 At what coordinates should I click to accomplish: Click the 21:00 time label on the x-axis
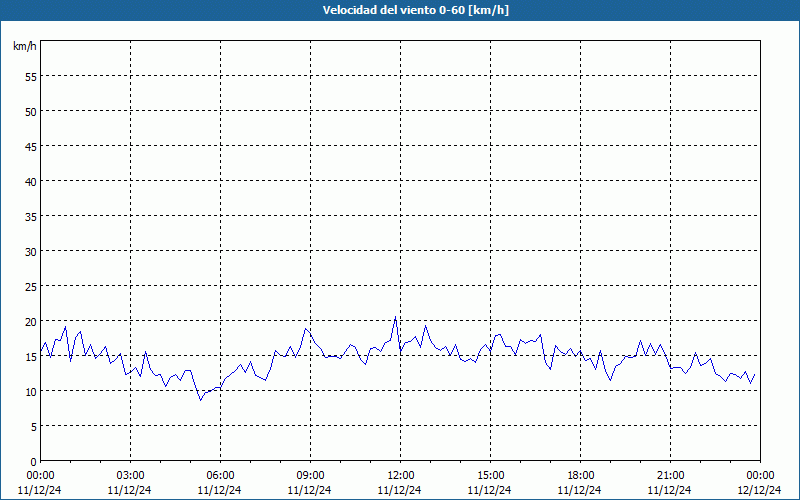pos(670,476)
